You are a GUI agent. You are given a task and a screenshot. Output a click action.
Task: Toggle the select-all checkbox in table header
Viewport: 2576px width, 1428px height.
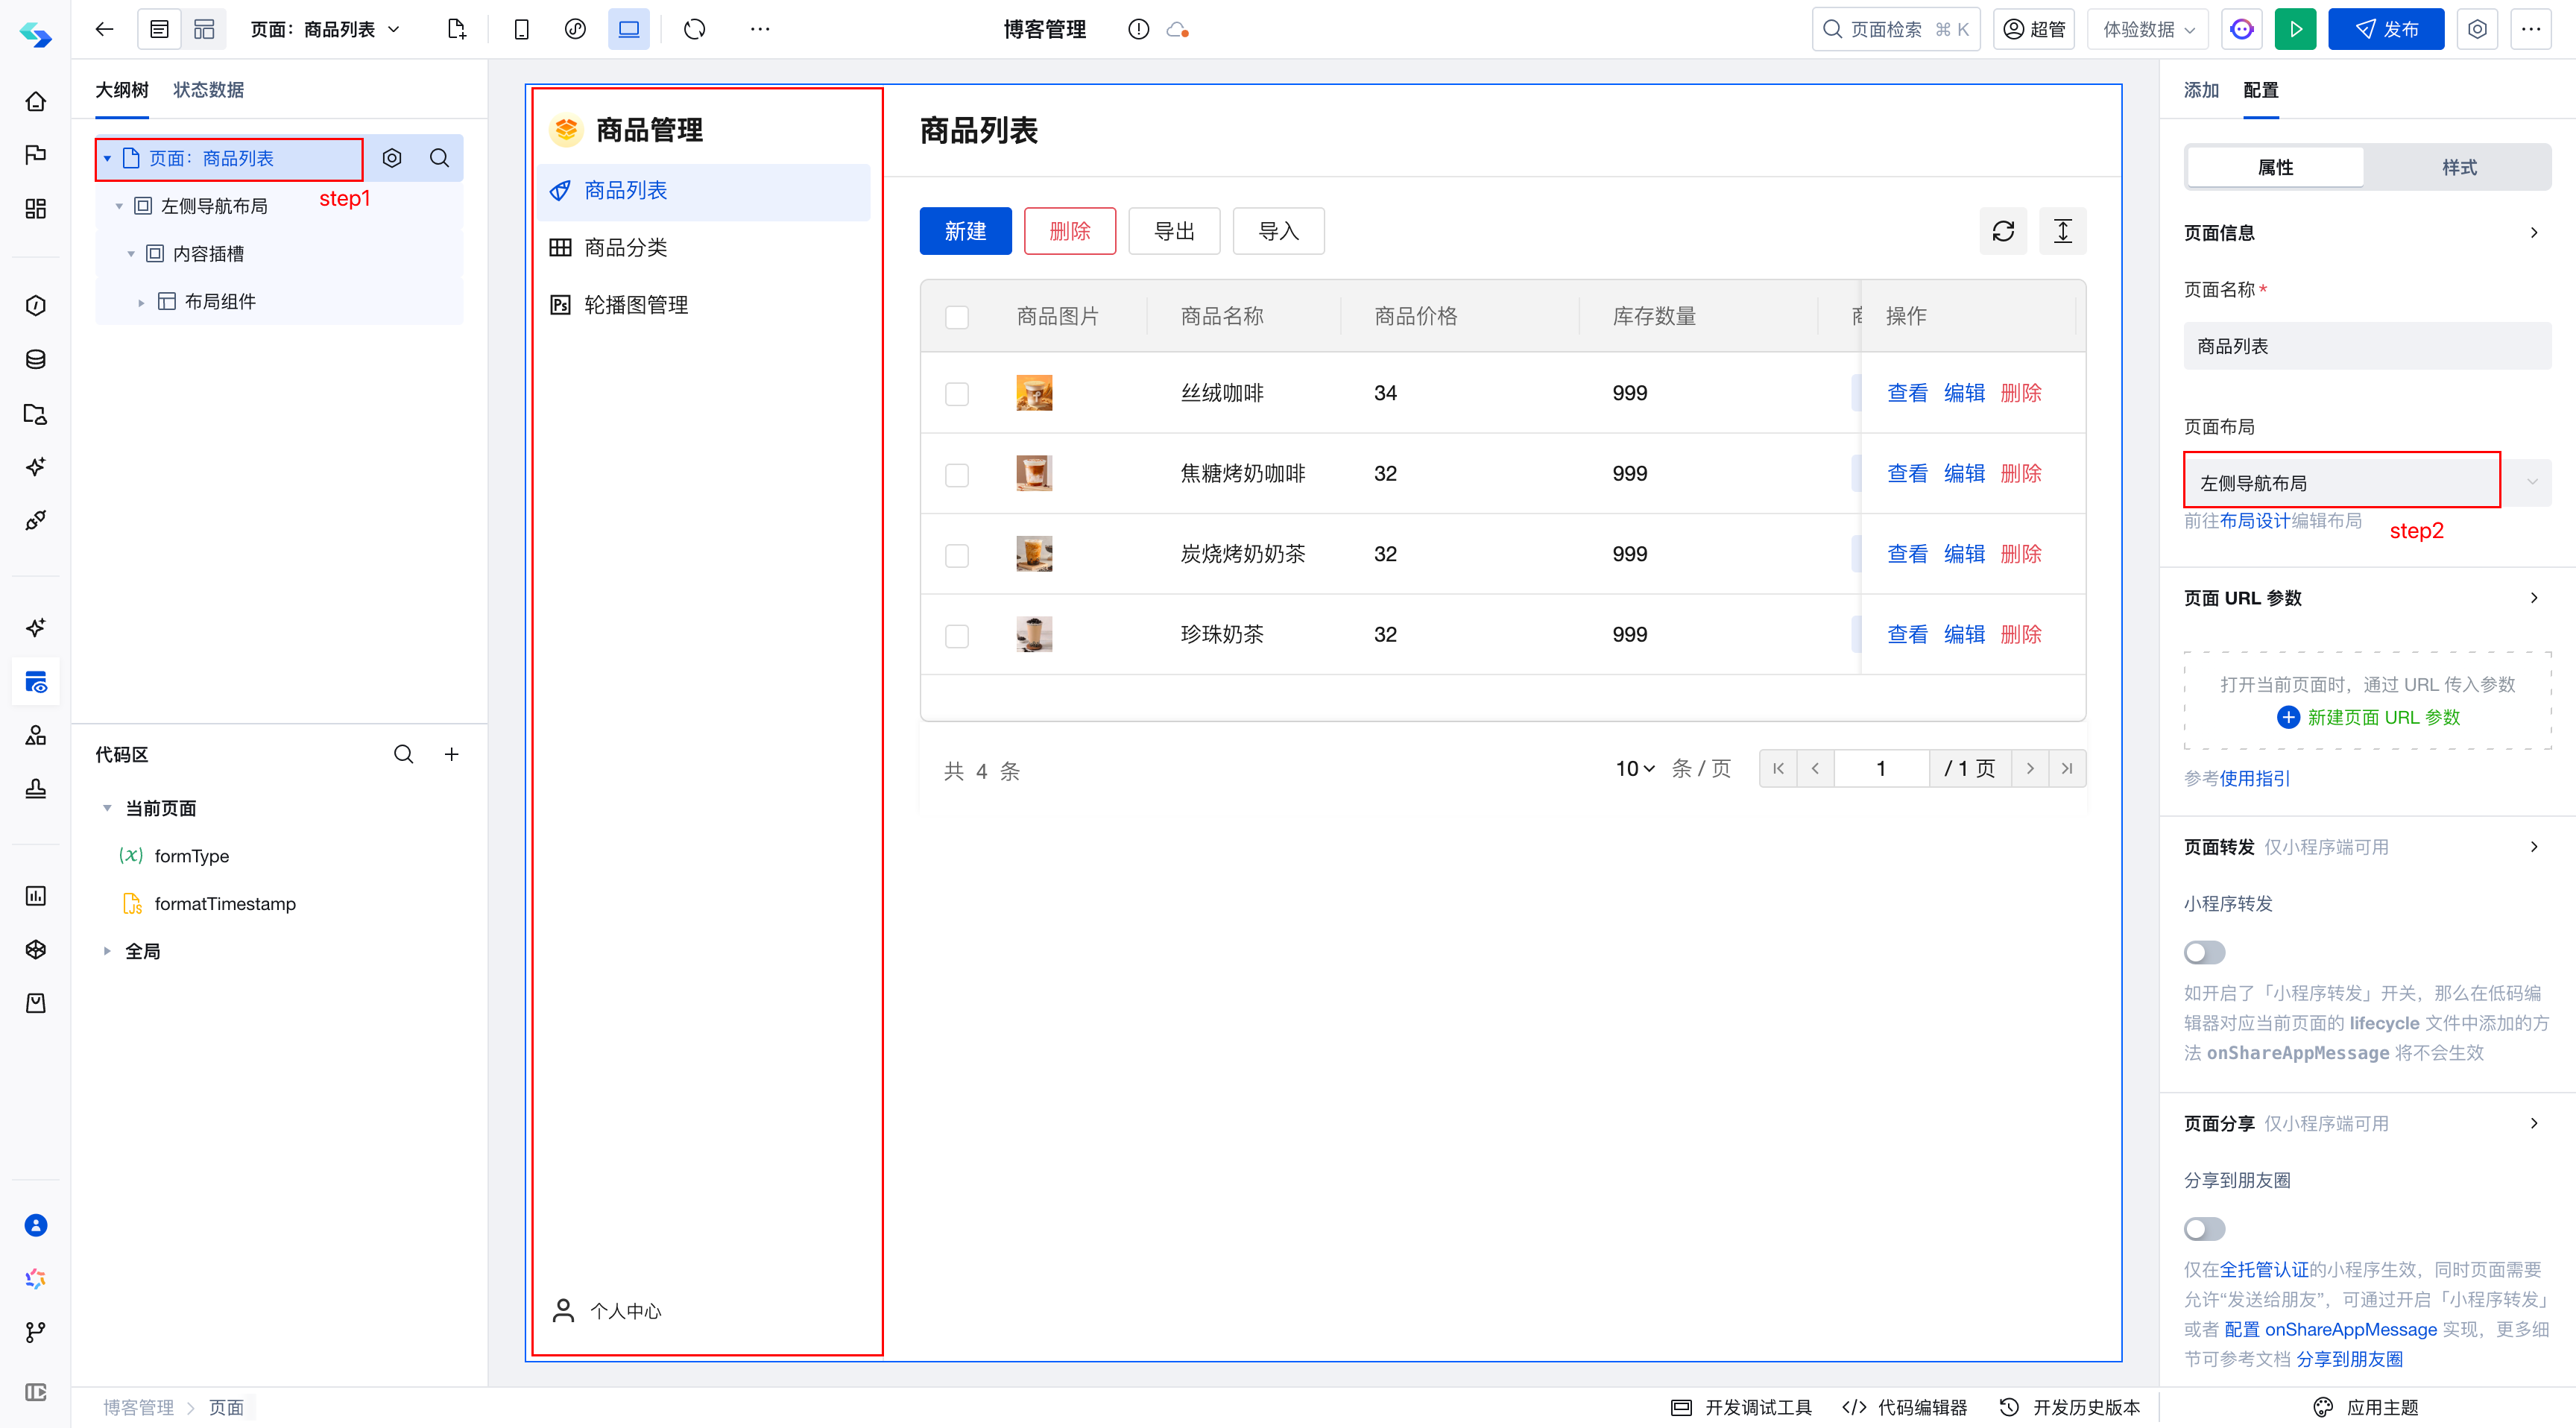point(957,317)
